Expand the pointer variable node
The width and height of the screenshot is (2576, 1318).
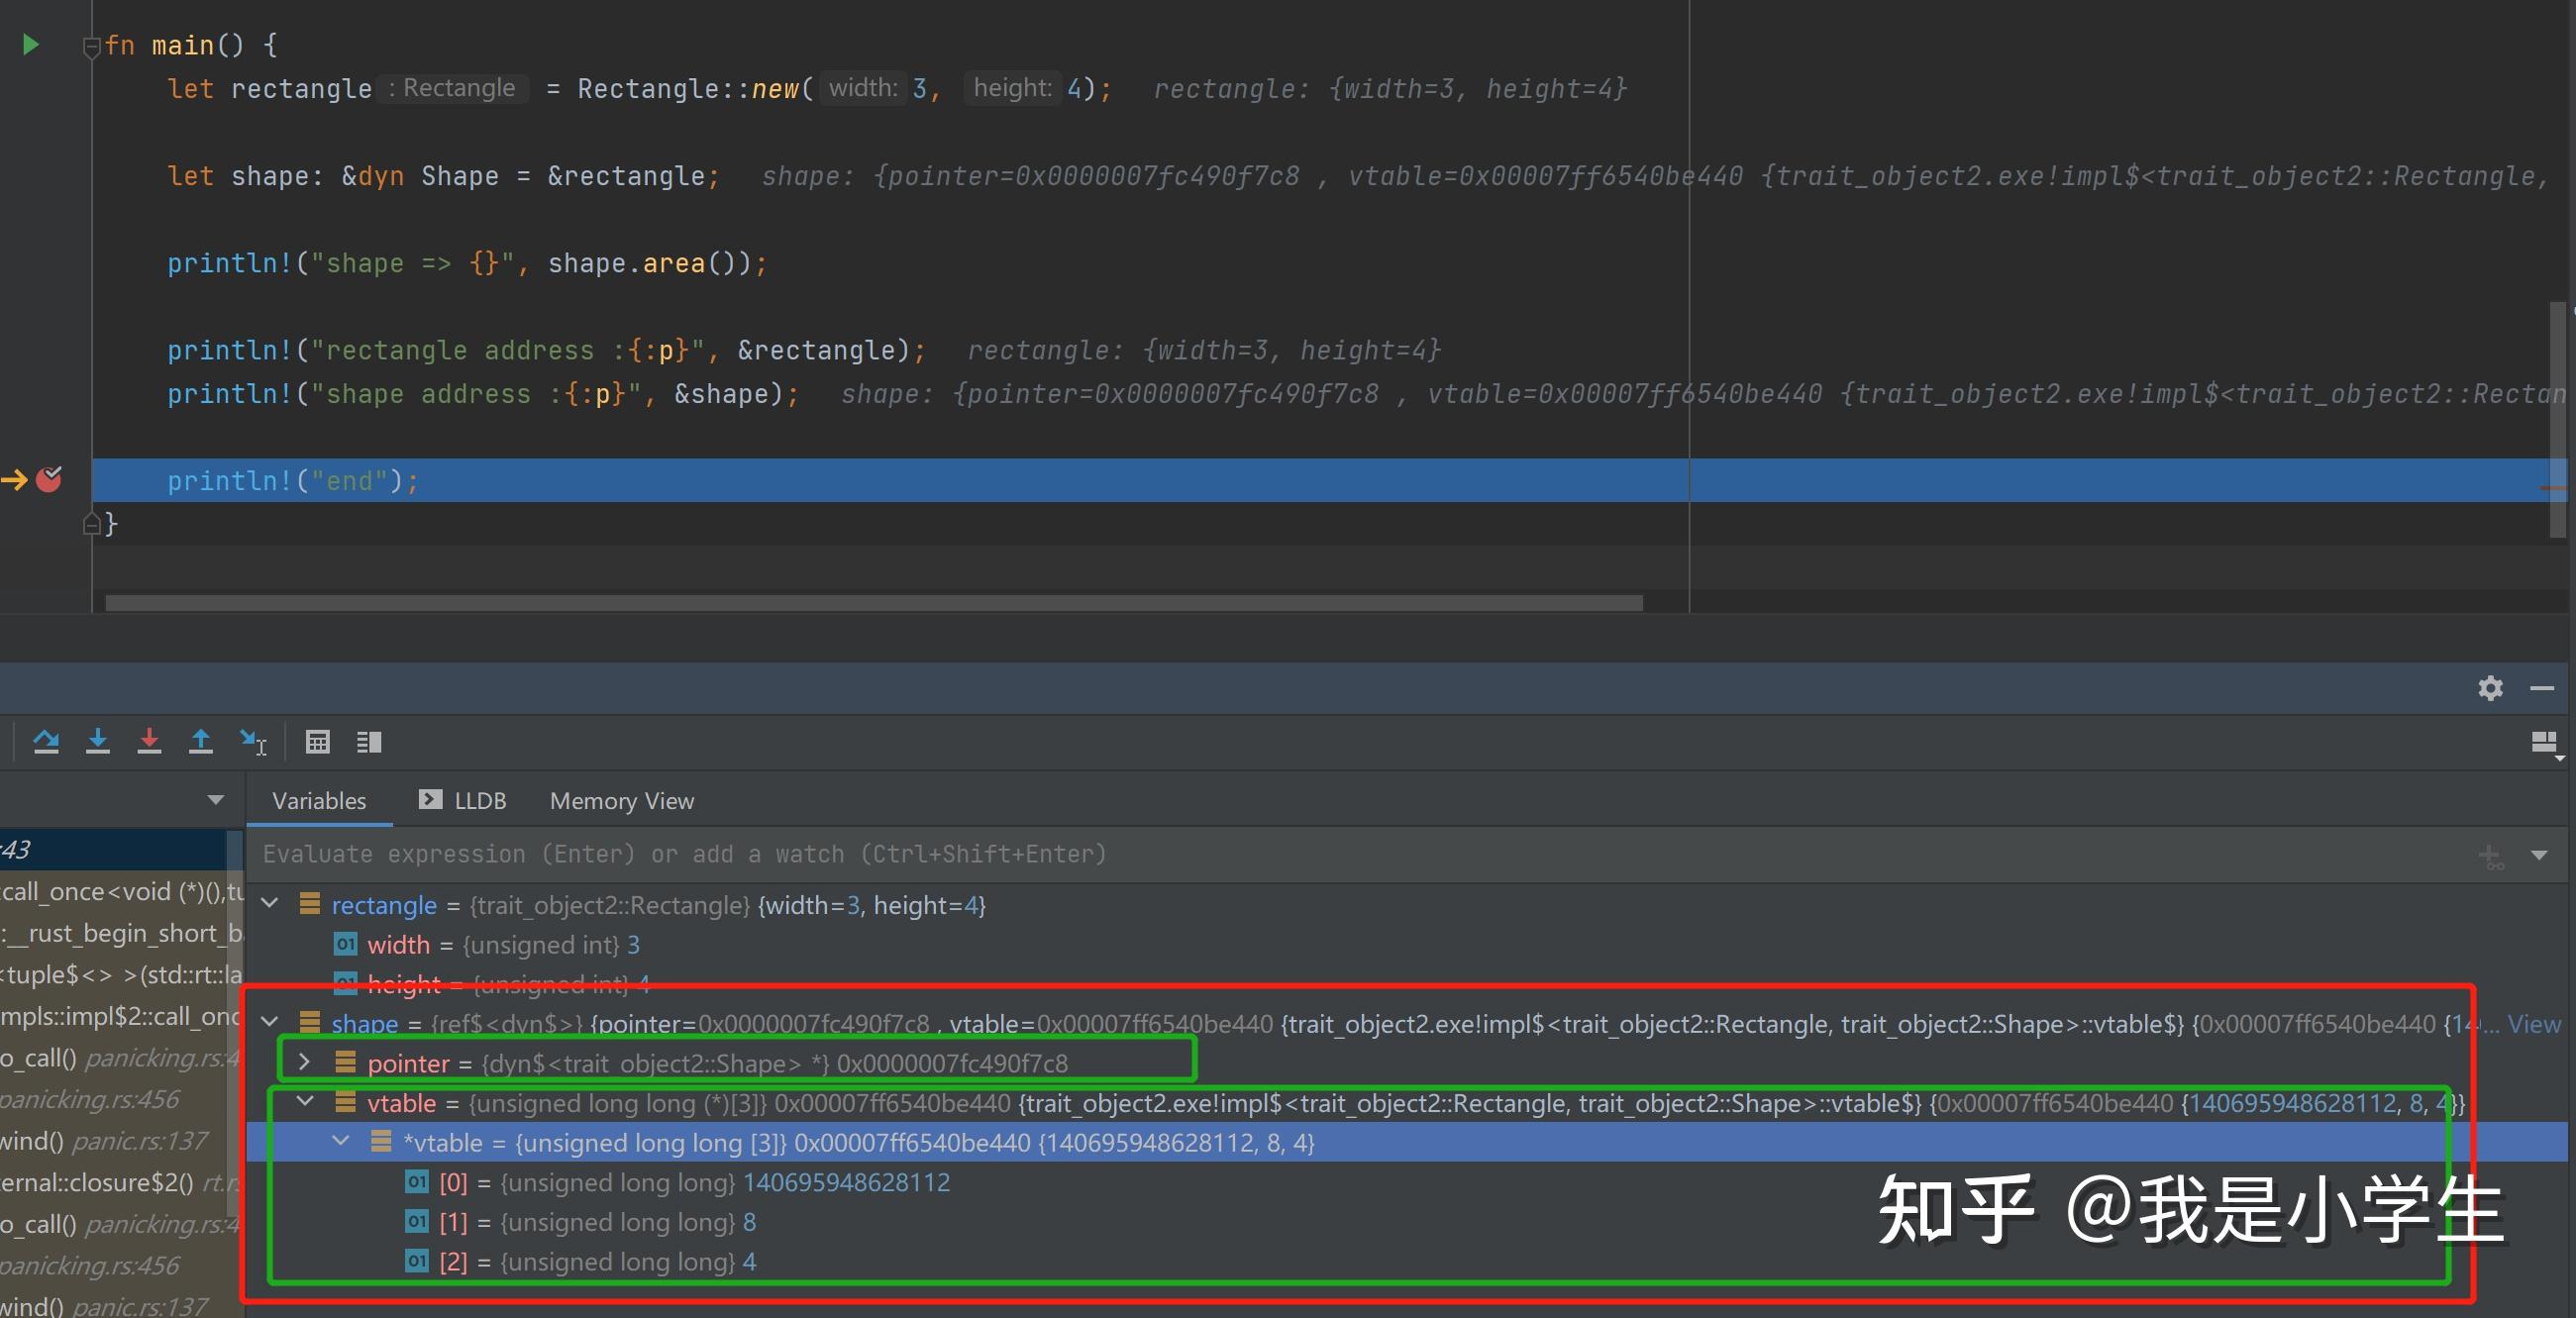tap(305, 1061)
